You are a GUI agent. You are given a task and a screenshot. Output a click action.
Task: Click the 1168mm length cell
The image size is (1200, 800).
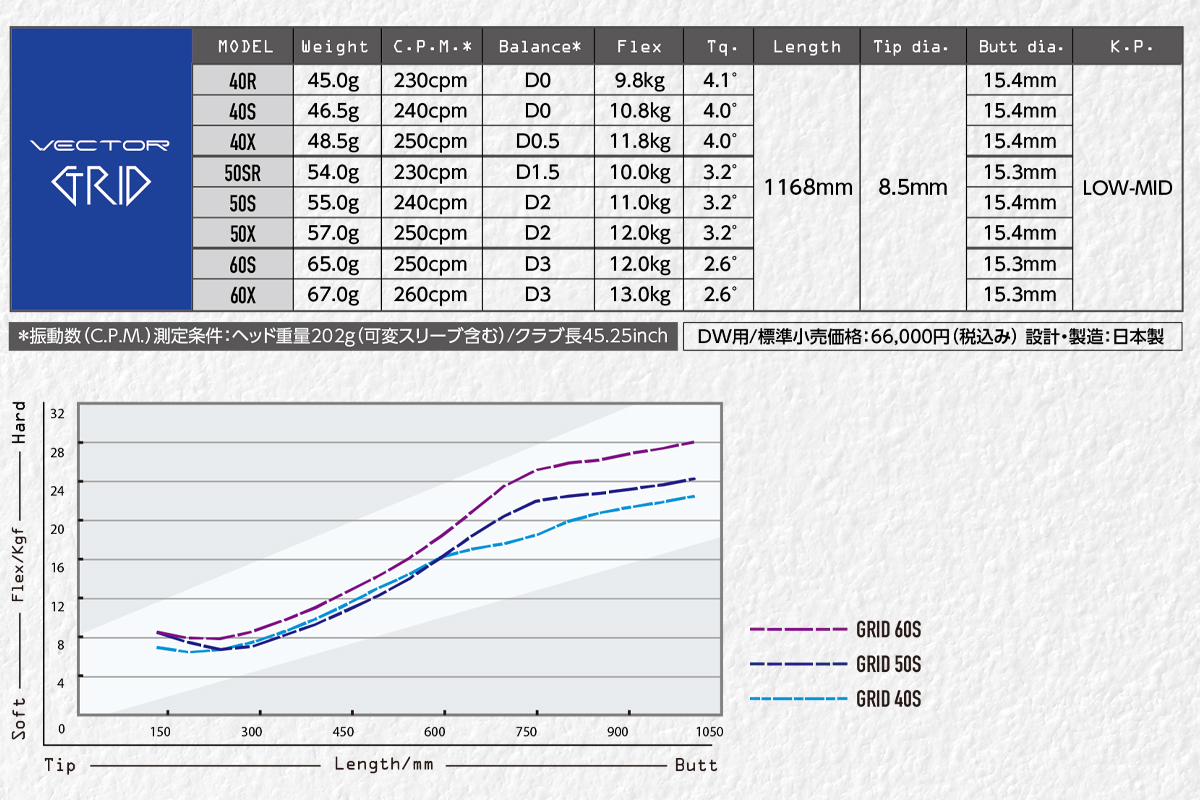tap(808, 187)
